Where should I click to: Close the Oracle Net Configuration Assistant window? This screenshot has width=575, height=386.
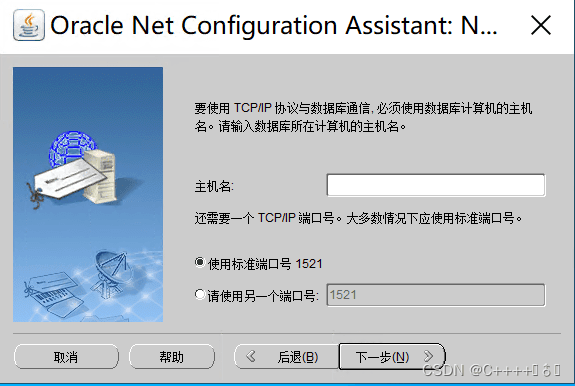(541, 25)
